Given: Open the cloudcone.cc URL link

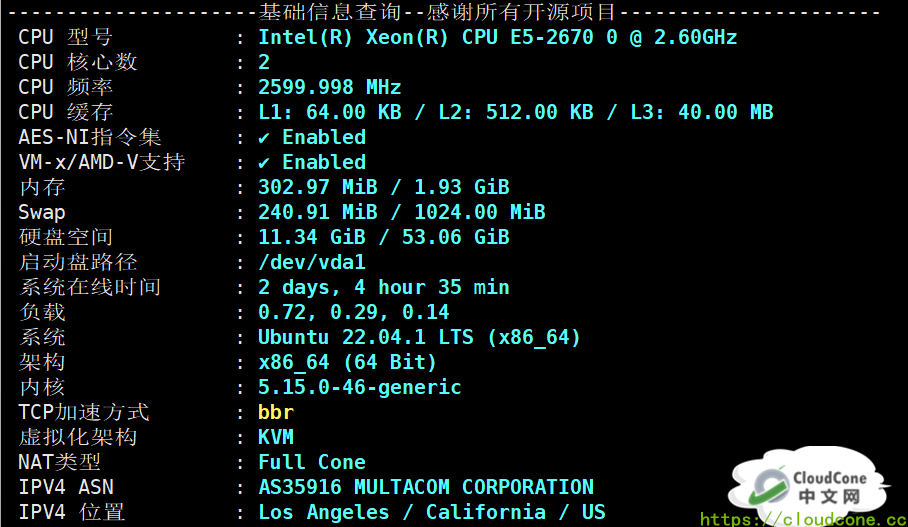Looking at the screenshot, I should click(802, 519).
